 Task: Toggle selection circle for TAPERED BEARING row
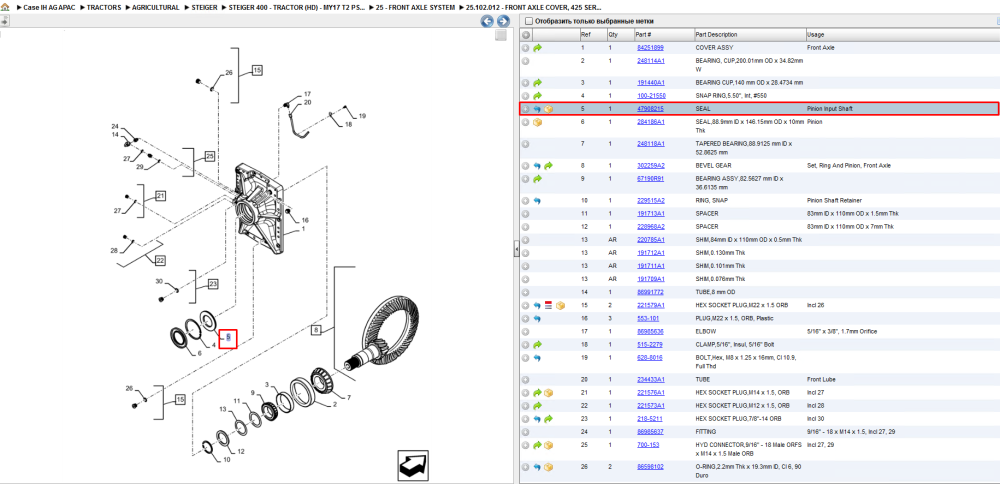(526, 144)
